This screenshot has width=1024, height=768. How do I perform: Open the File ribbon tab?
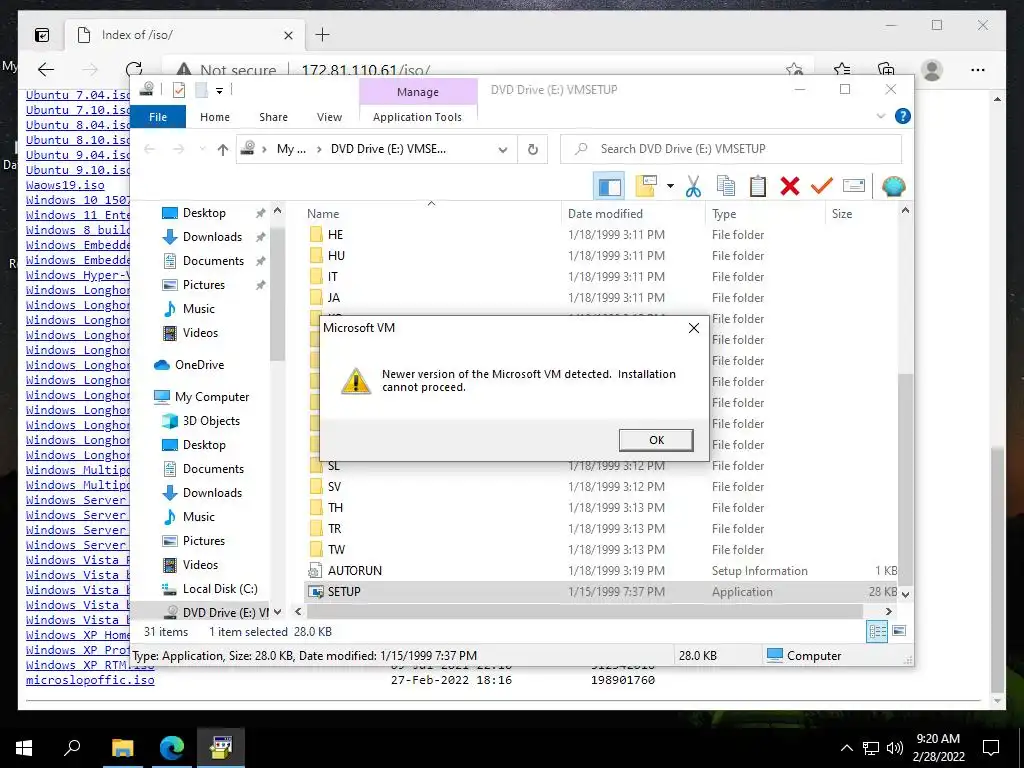click(158, 117)
